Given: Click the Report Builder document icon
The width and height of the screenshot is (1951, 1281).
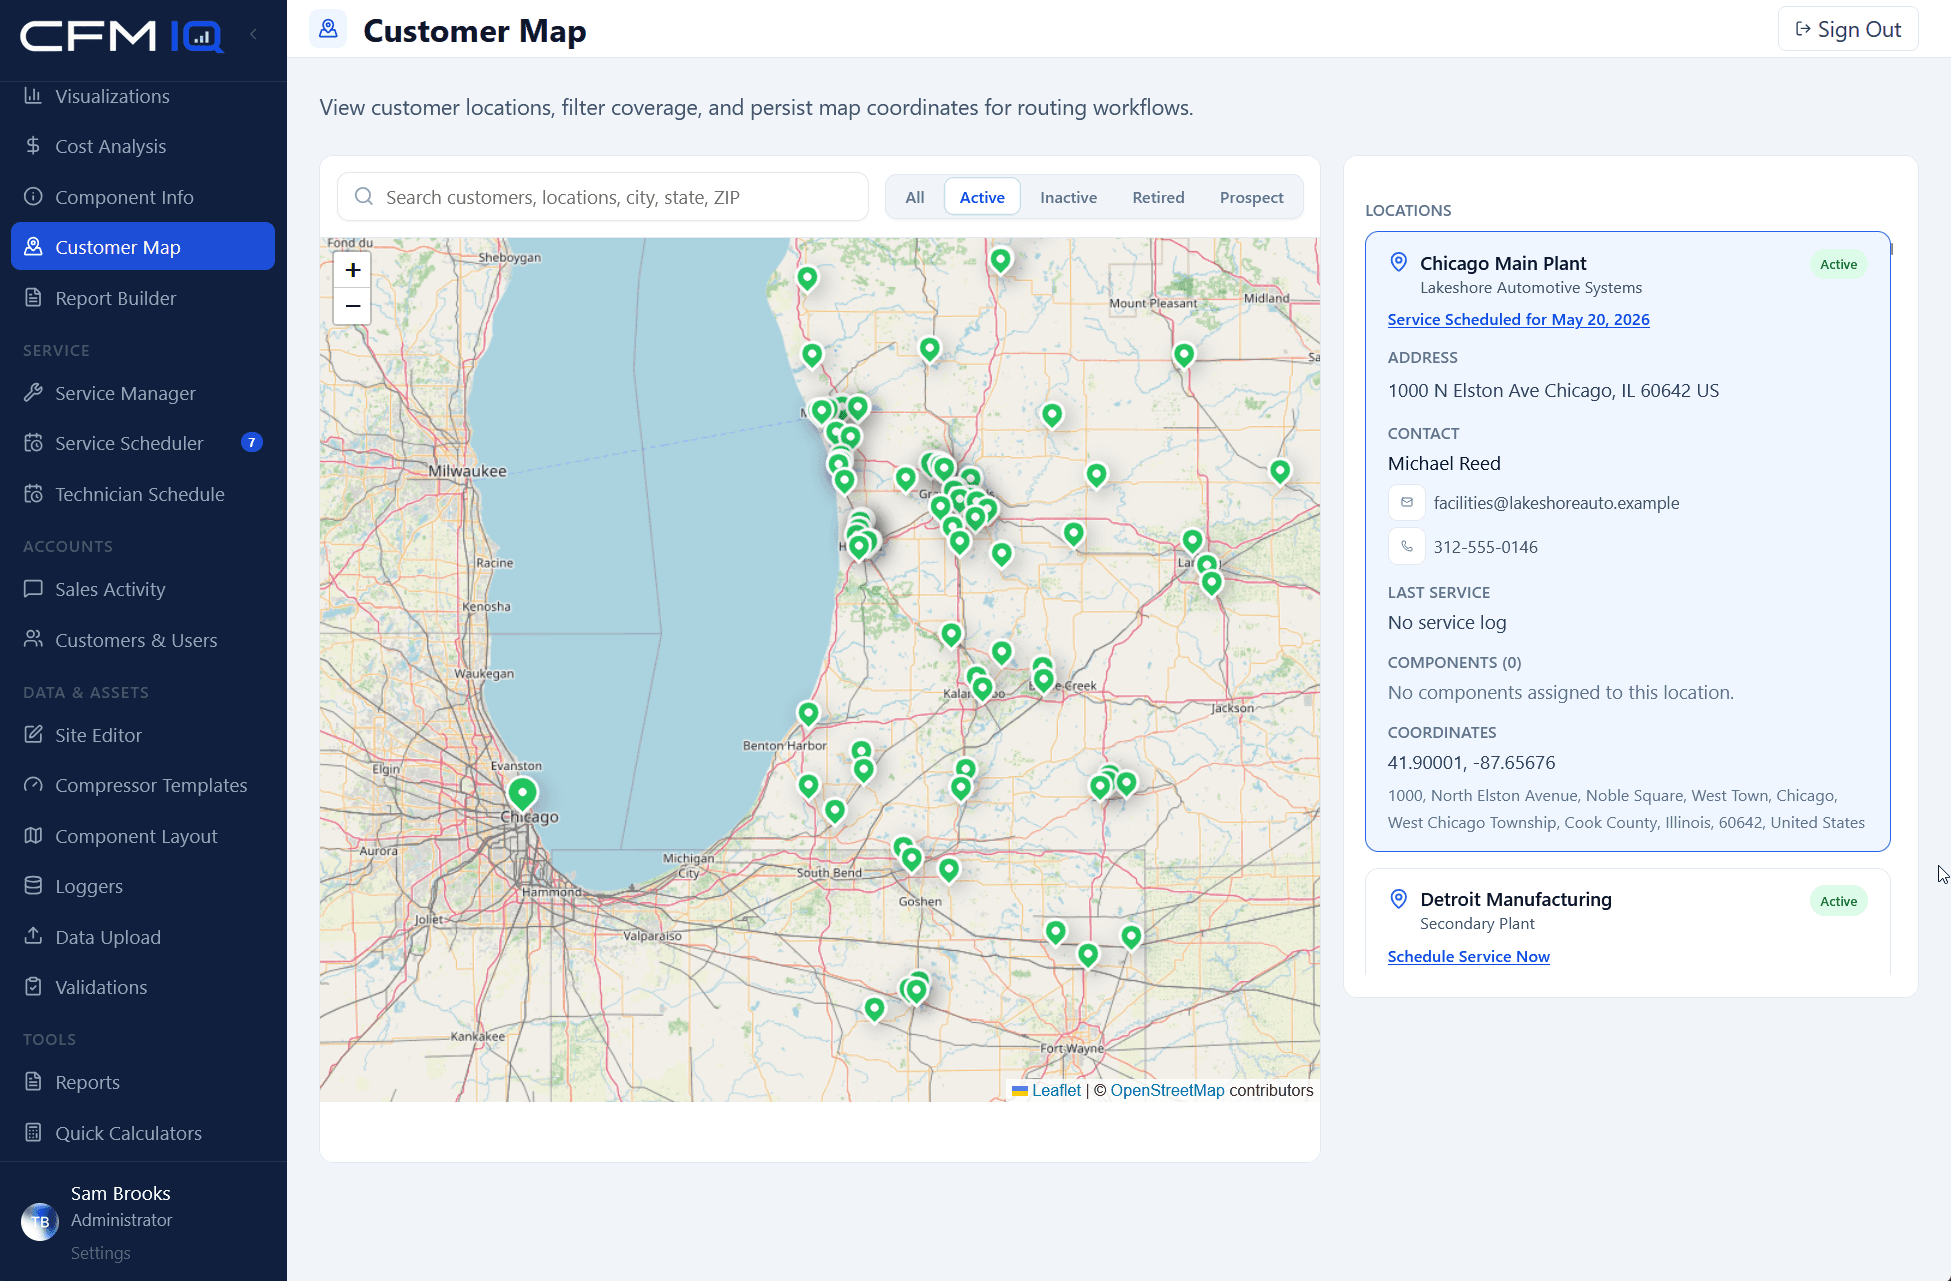Looking at the screenshot, I should pyautogui.click(x=33, y=298).
